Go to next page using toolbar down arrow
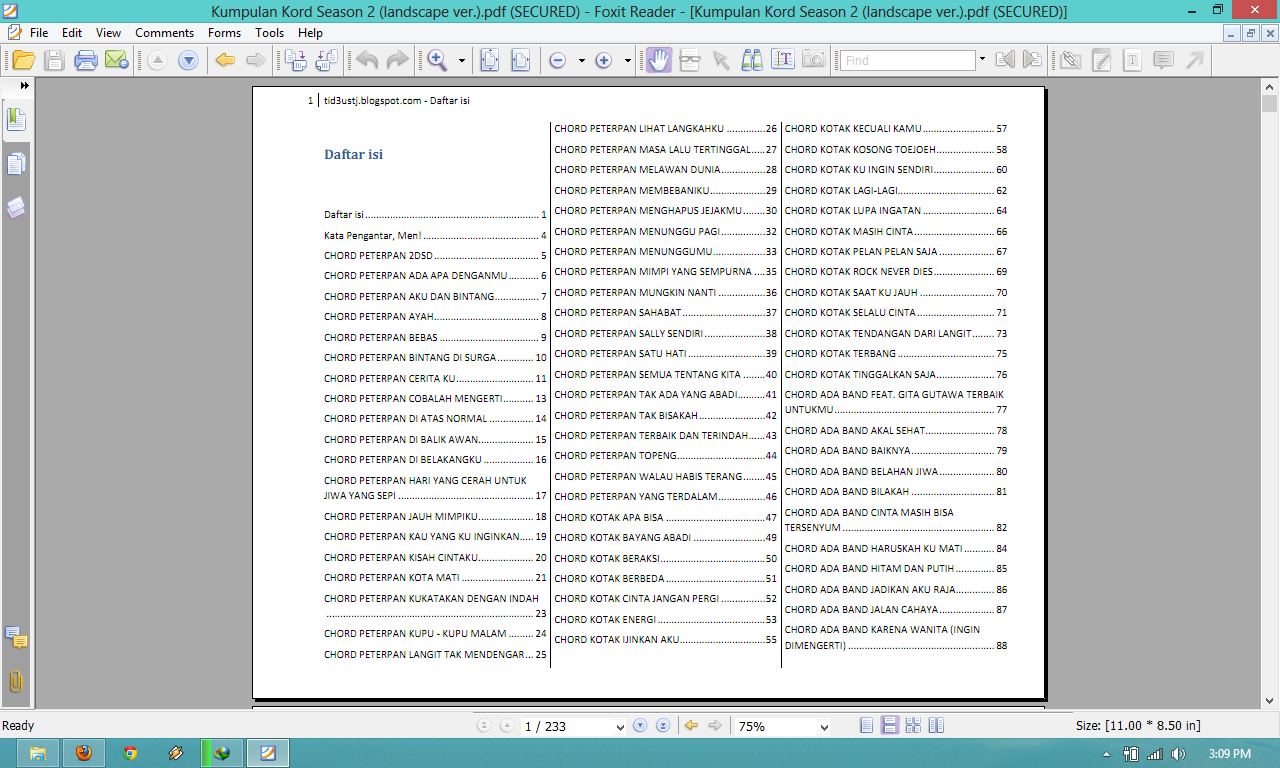The image size is (1280, 768). (x=188, y=61)
